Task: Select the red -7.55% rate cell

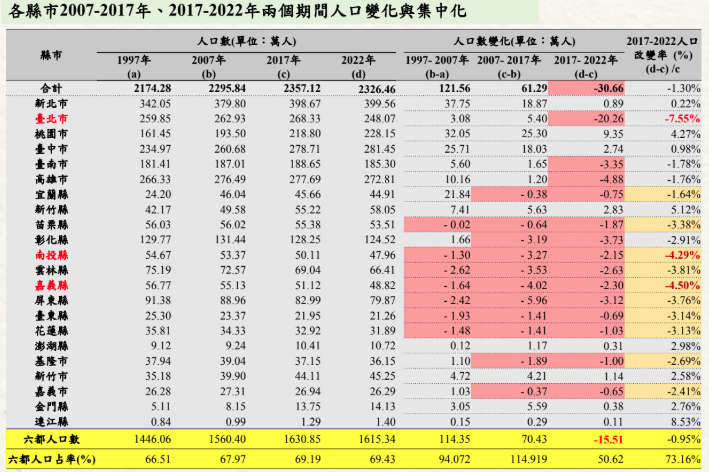Action: pyautogui.click(x=682, y=119)
